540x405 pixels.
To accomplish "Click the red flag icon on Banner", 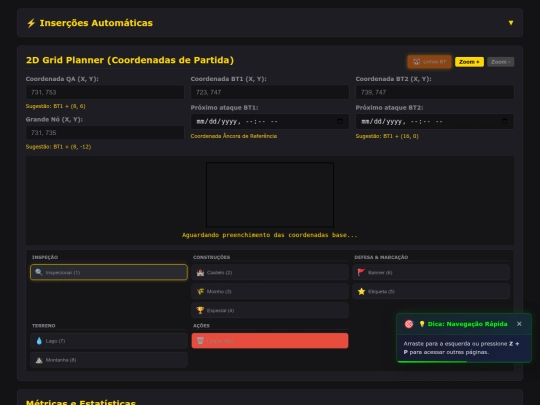I will (x=361, y=272).
